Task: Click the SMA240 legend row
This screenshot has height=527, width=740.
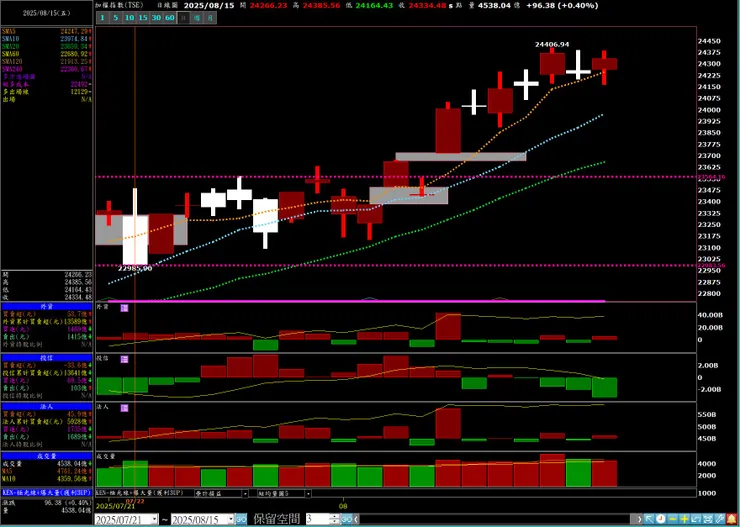Action: point(47,69)
